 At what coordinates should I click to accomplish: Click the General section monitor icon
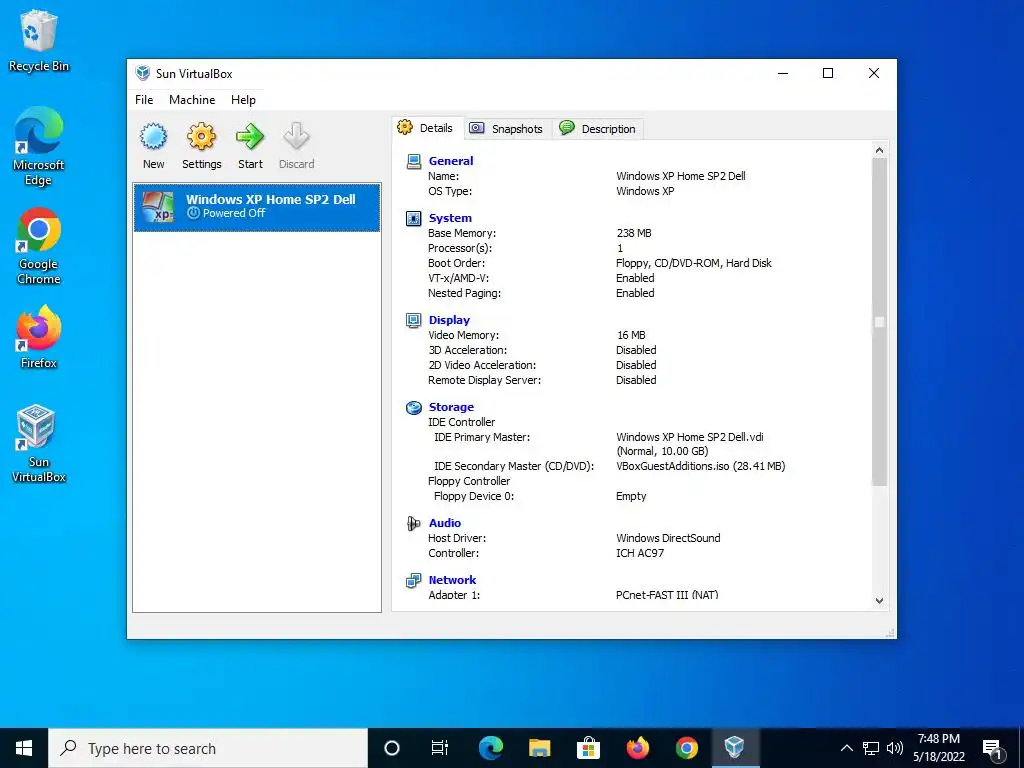pyautogui.click(x=413, y=161)
